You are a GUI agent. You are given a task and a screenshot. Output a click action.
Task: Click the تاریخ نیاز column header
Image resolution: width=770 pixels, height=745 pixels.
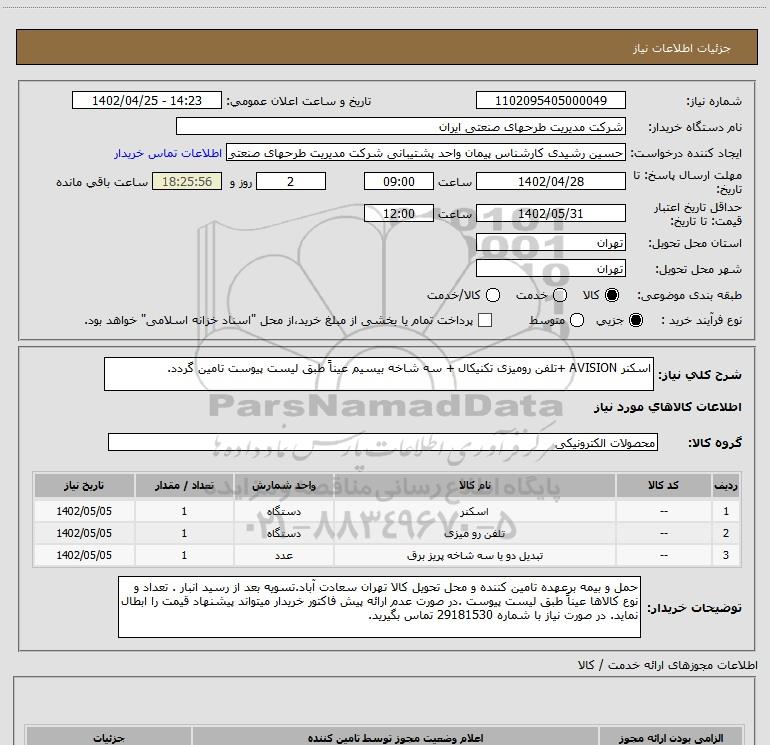(x=84, y=485)
